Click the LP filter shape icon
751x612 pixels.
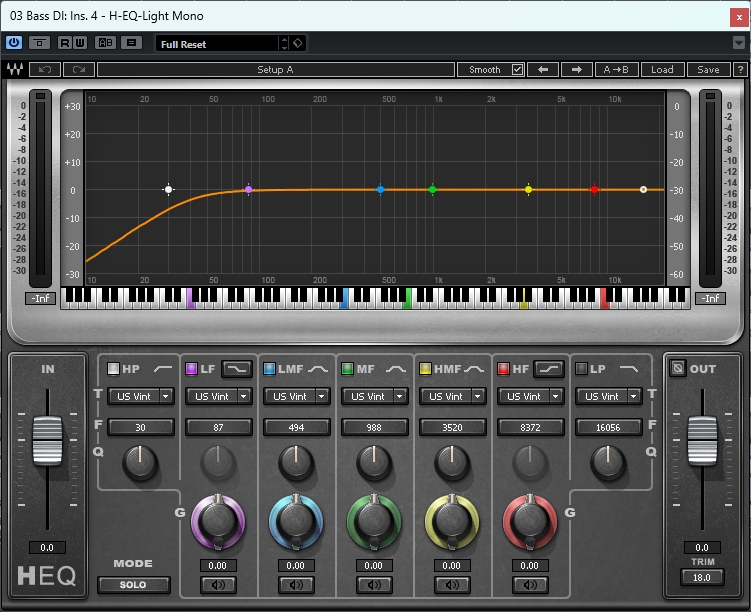point(628,369)
